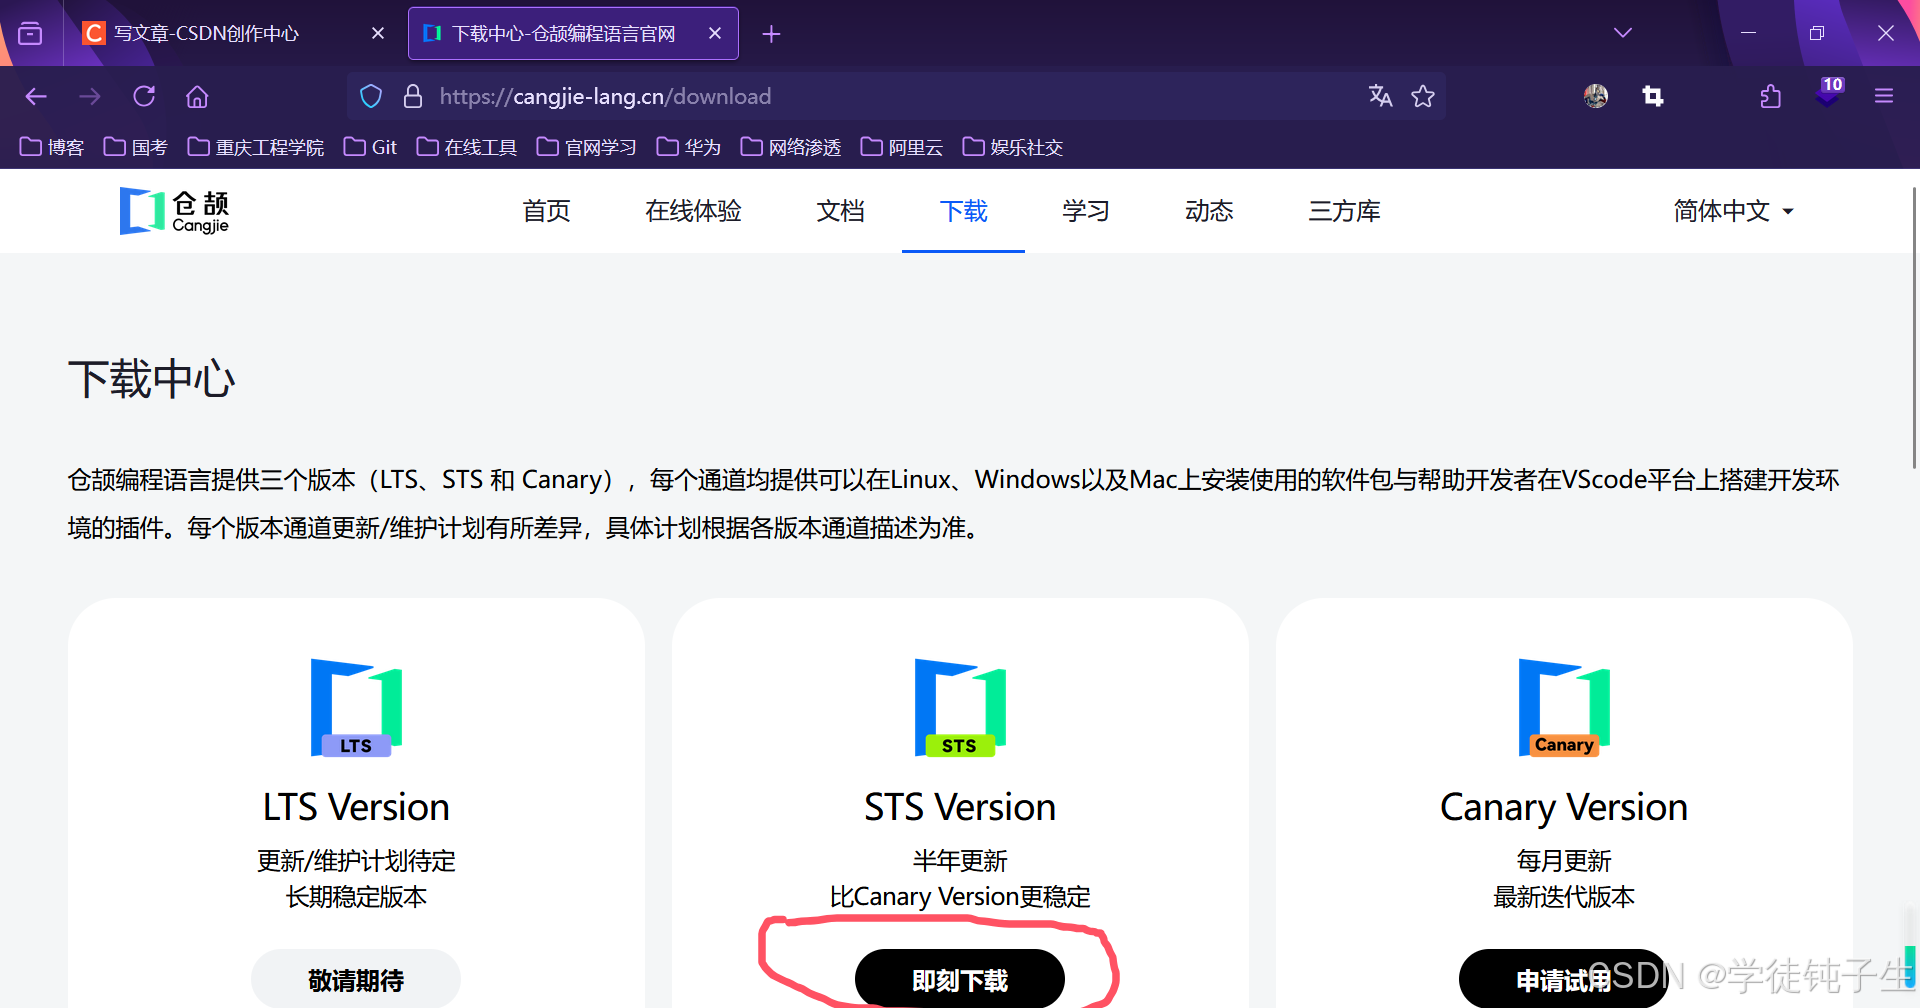The width and height of the screenshot is (1920, 1008).
Task: Open the browser hamburger menu
Action: [1884, 96]
